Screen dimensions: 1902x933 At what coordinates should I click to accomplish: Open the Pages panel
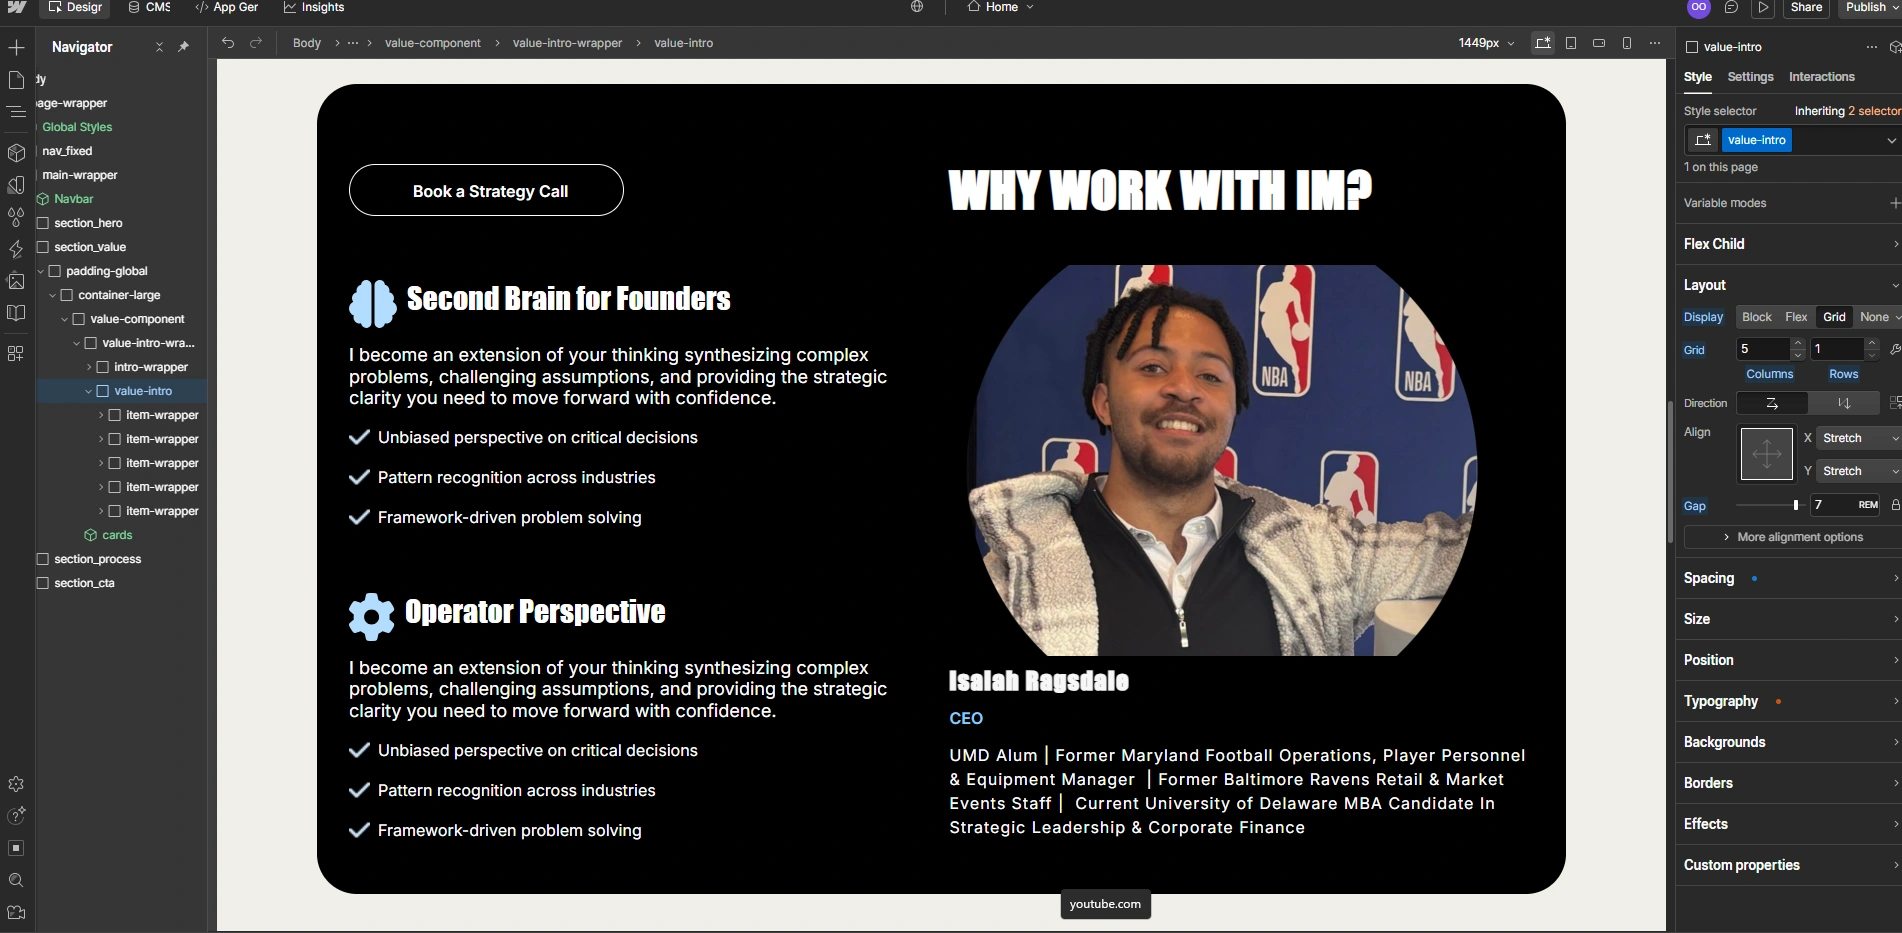tap(16, 80)
